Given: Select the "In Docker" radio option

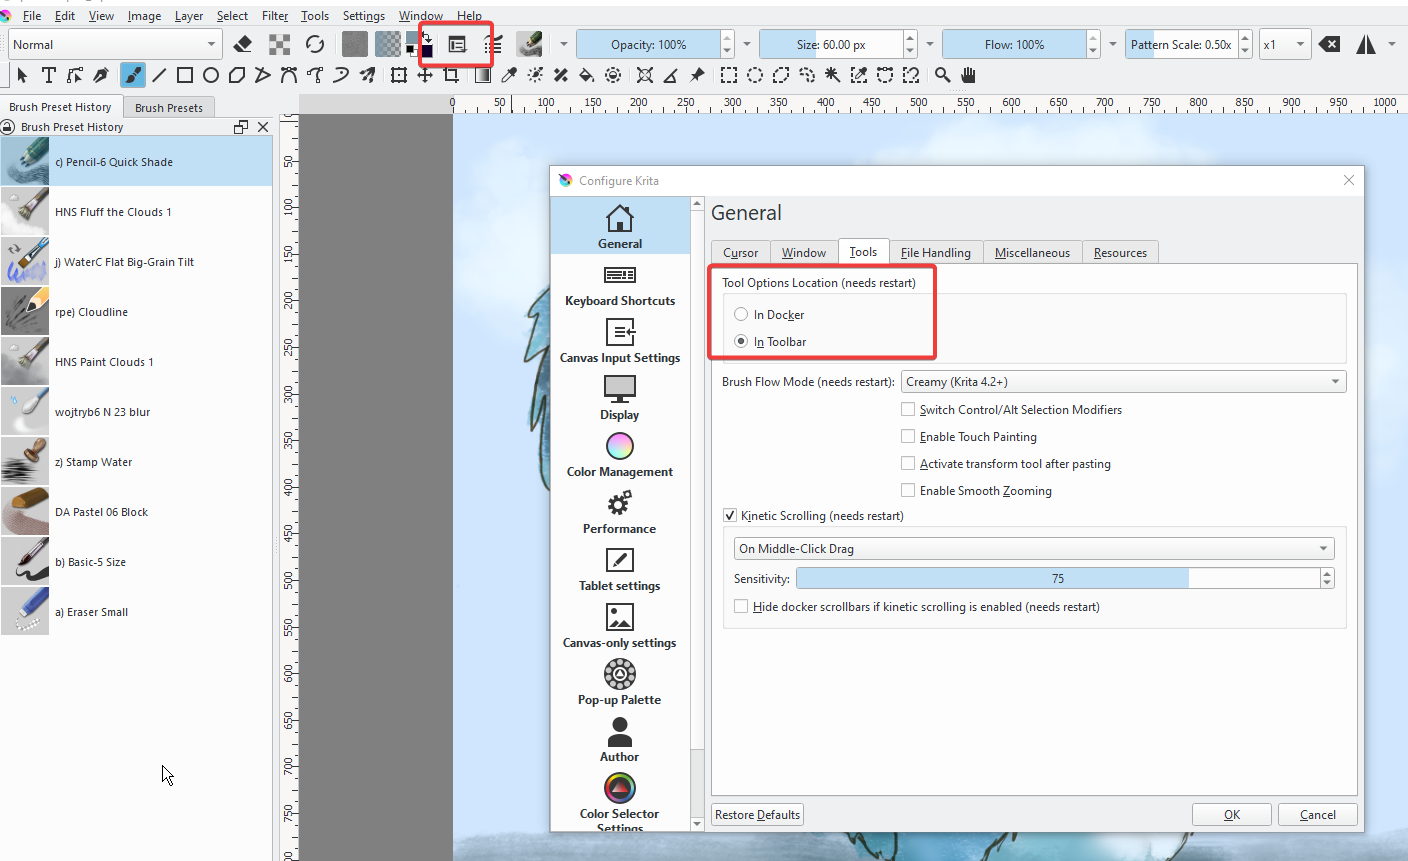Looking at the screenshot, I should click(741, 314).
